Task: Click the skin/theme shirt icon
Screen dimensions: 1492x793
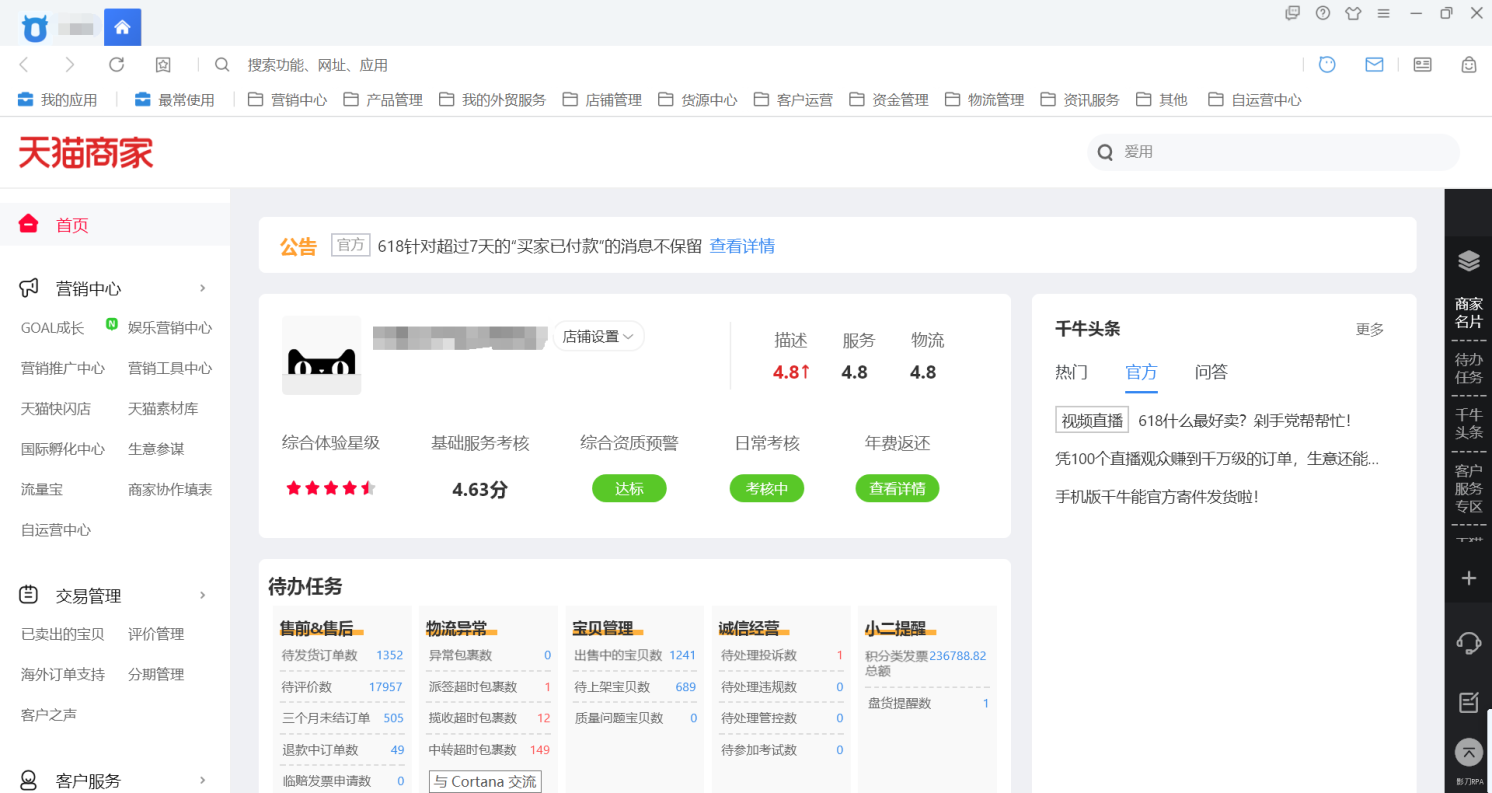Action: click(x=1353, y=13)
